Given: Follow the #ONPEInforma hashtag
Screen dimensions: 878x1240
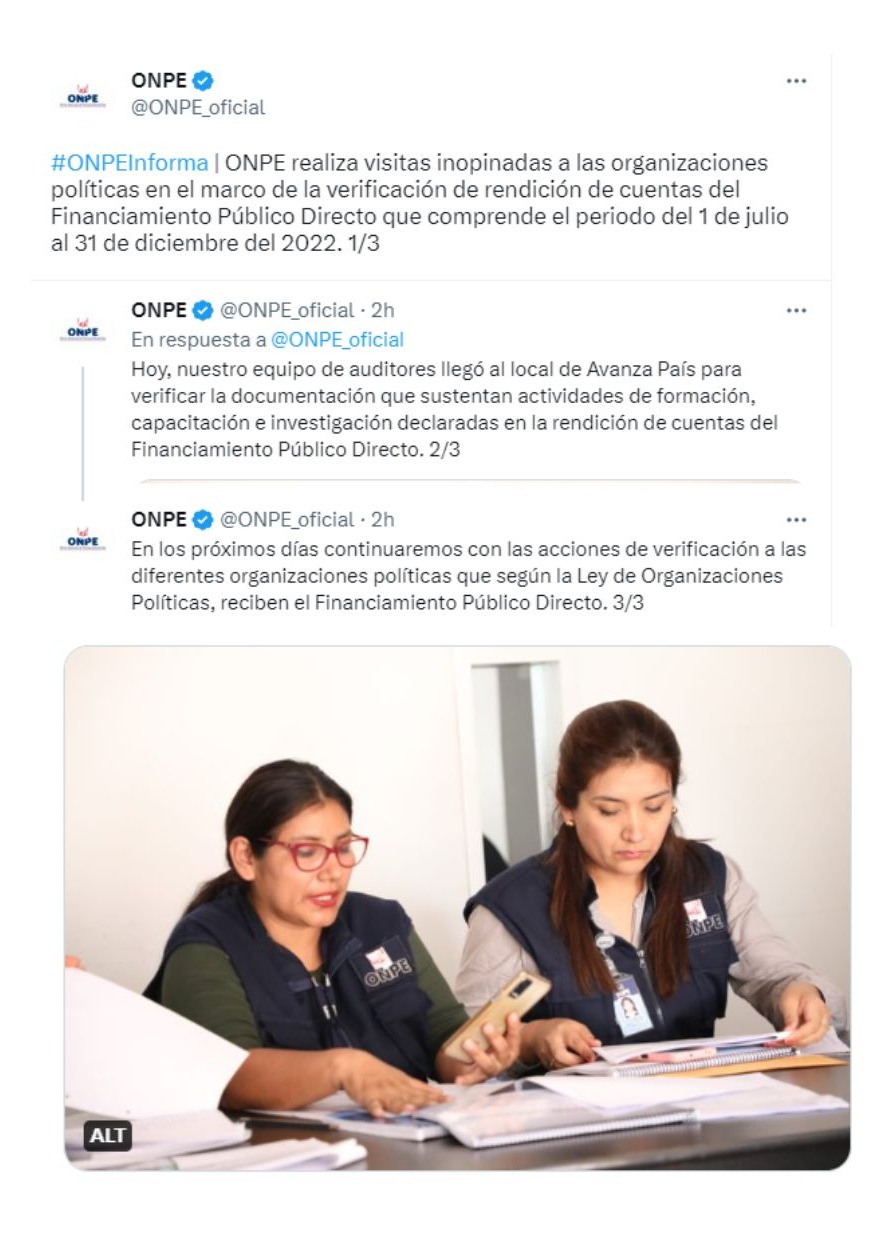Looking at the screenshot, I should (x=129, y=163).
